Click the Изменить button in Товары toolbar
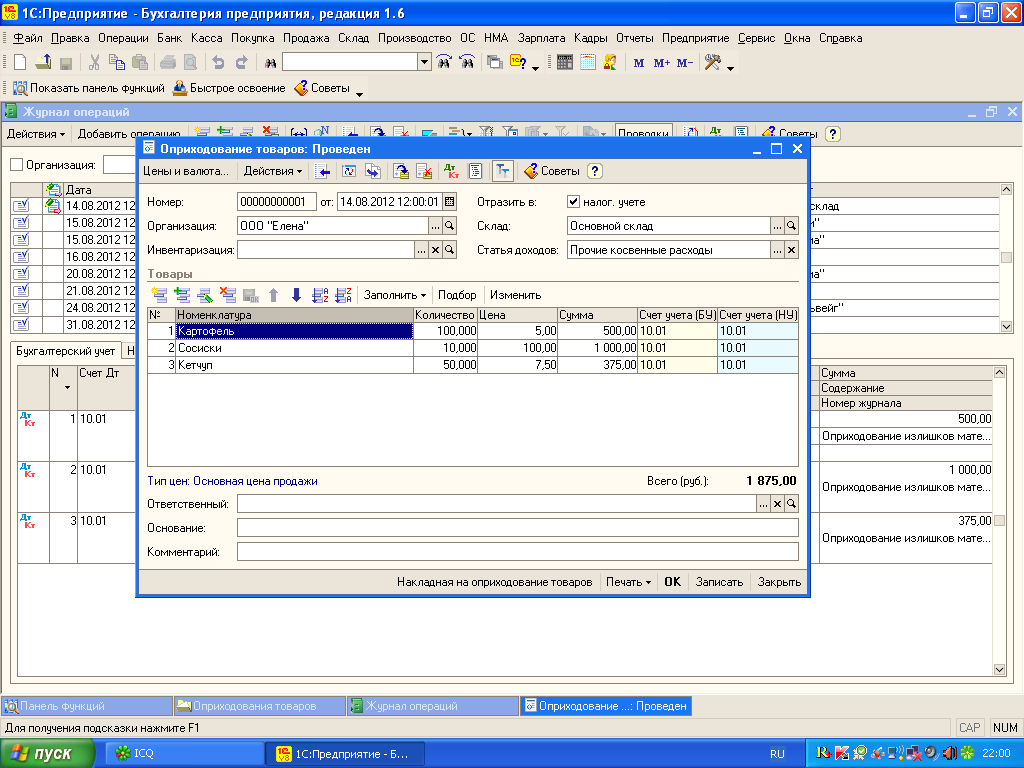 [x=515, y=295]
